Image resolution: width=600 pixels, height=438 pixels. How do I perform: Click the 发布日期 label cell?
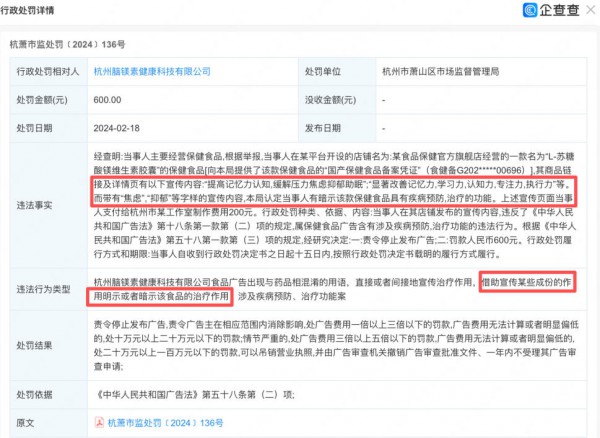[337, 128]
